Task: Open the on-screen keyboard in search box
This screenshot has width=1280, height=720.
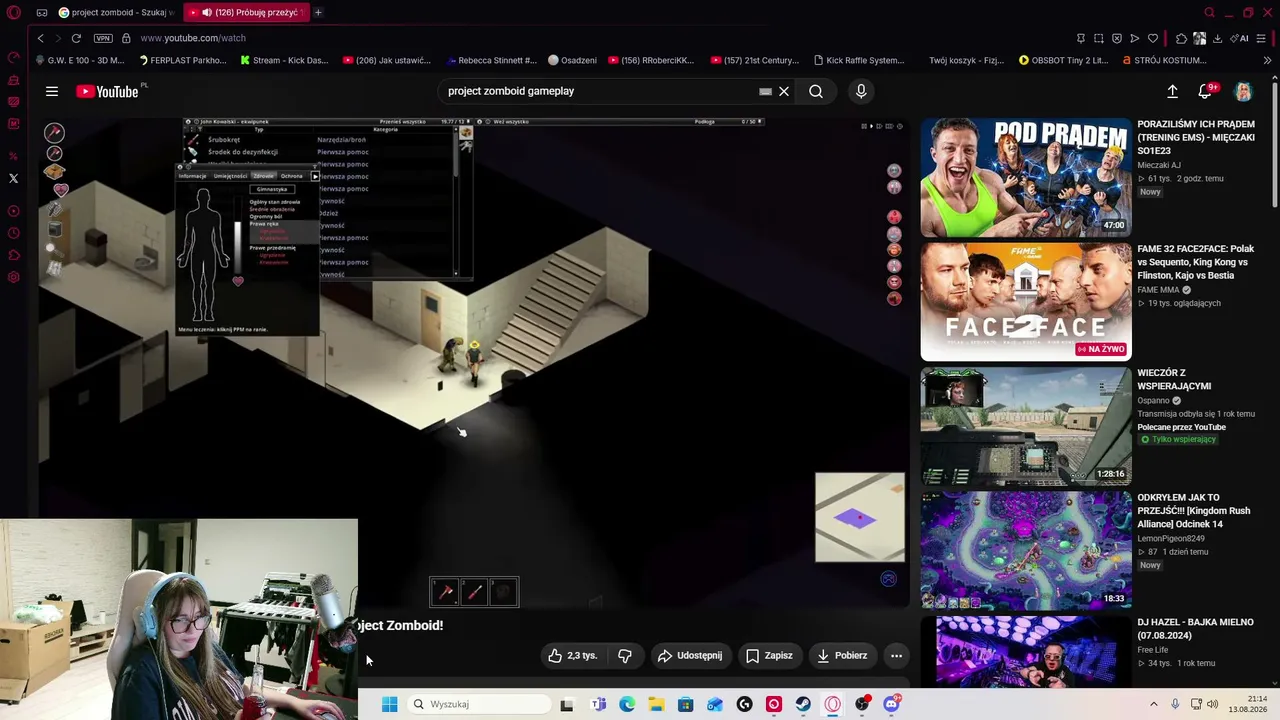Action: point(765,91)
